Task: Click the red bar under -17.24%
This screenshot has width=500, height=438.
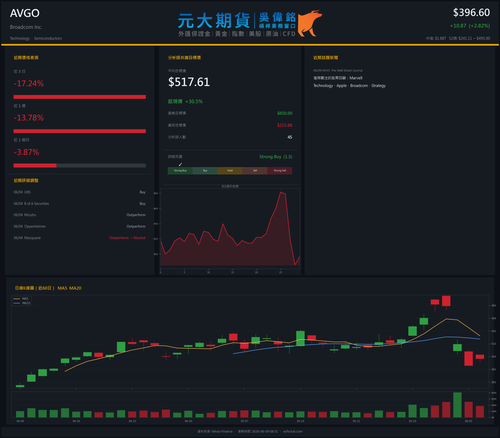Action: [x=80, y=97]
